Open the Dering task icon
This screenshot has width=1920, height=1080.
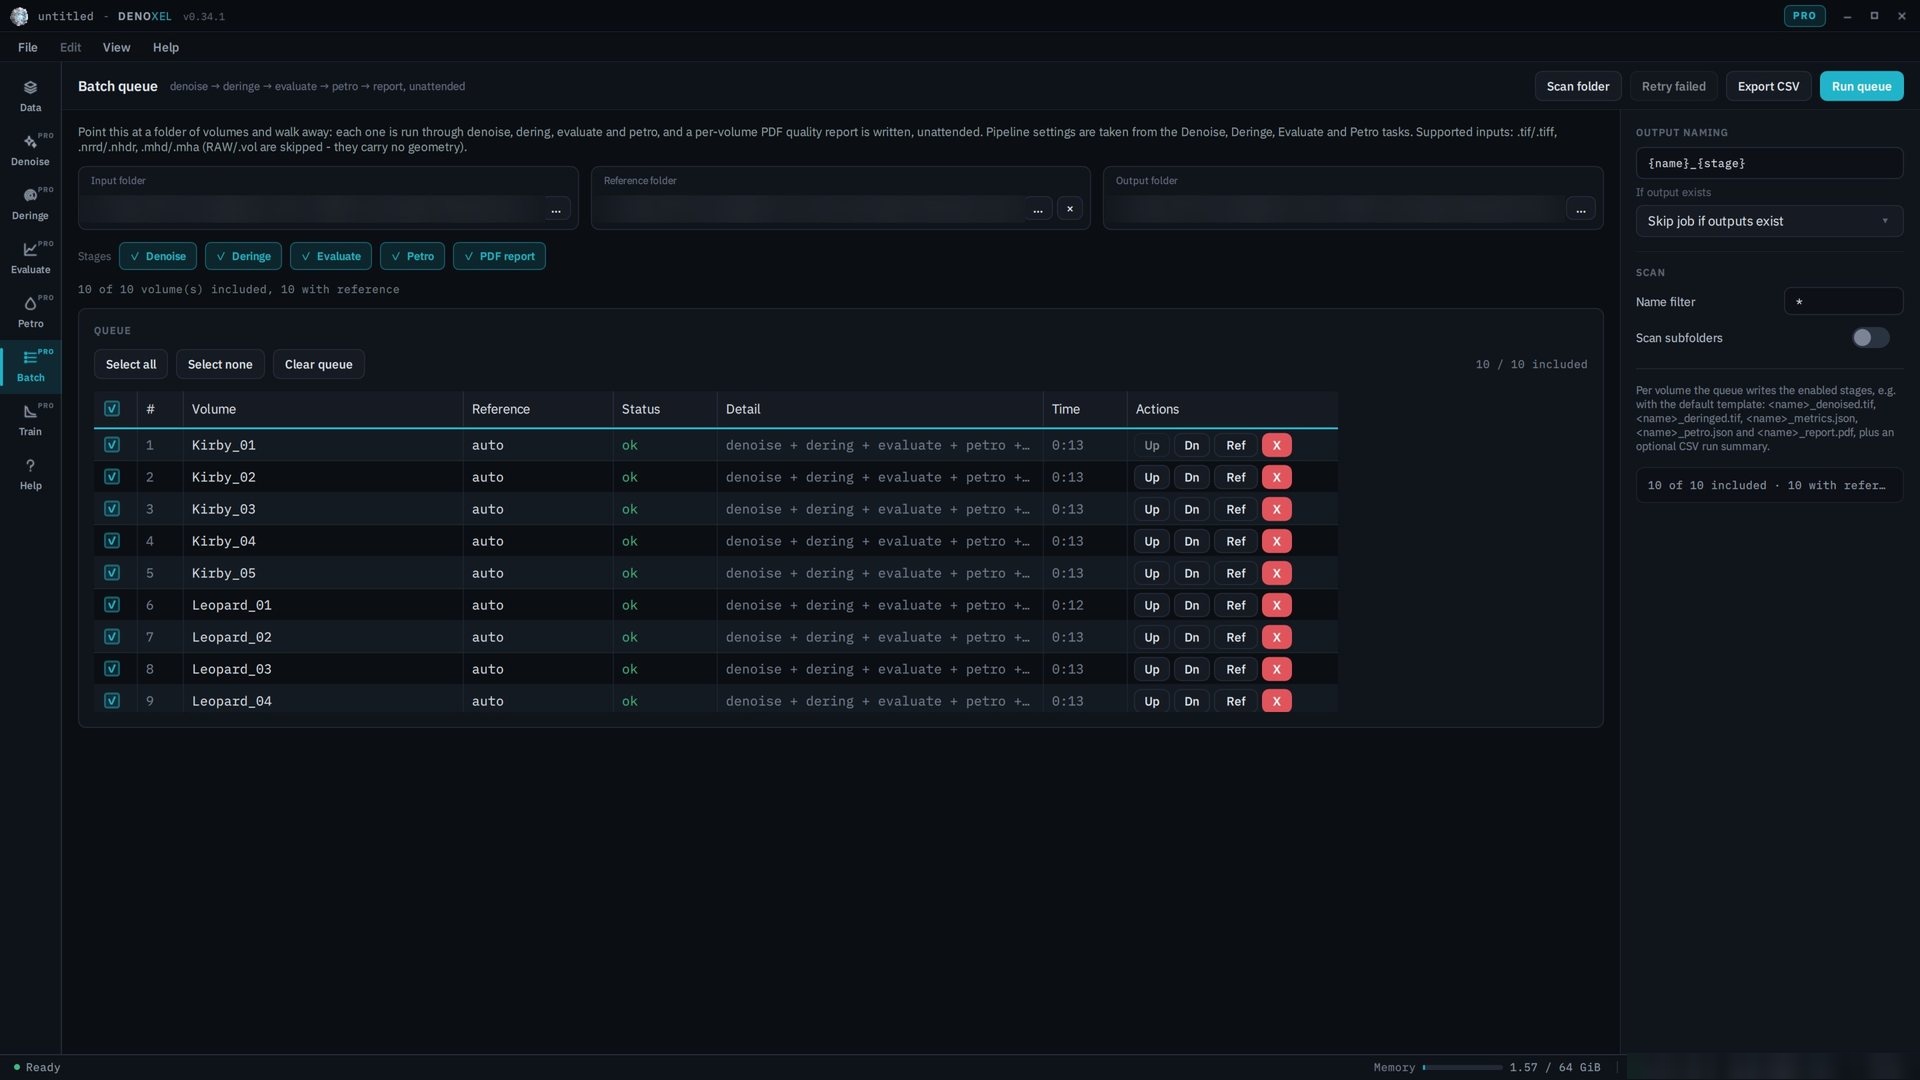(x=30, y=204)
